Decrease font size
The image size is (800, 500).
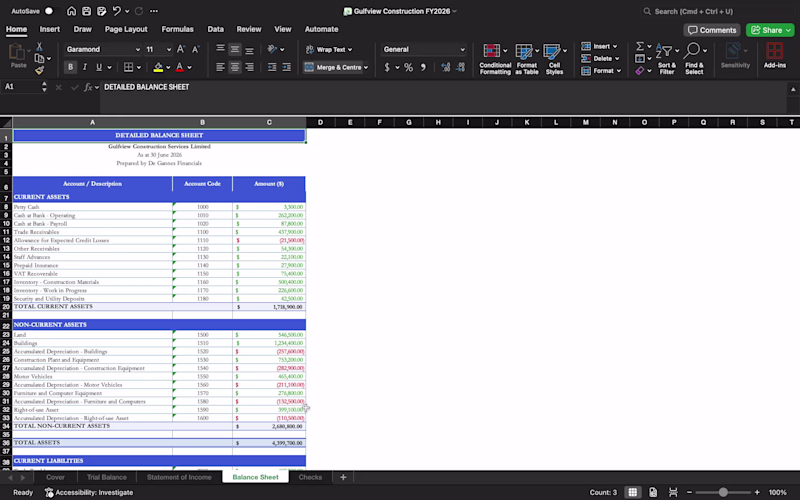tap(195, 49)
